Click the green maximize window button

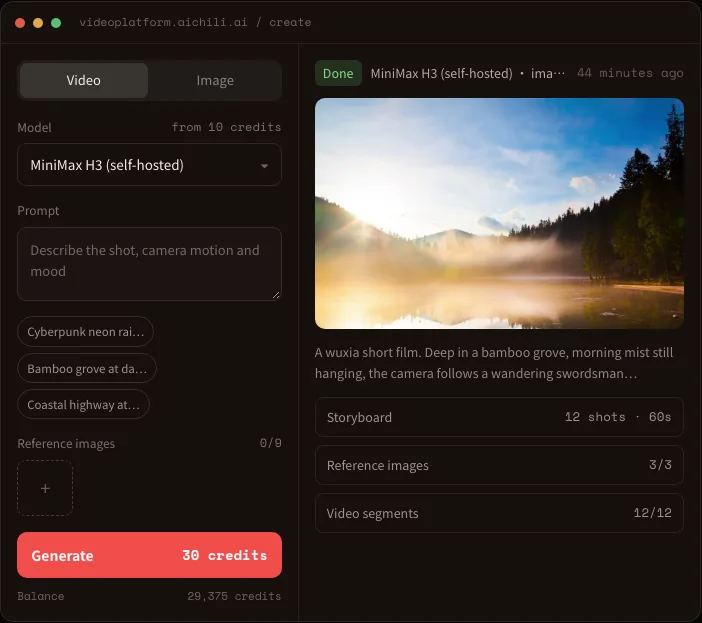tap(56, 23)
